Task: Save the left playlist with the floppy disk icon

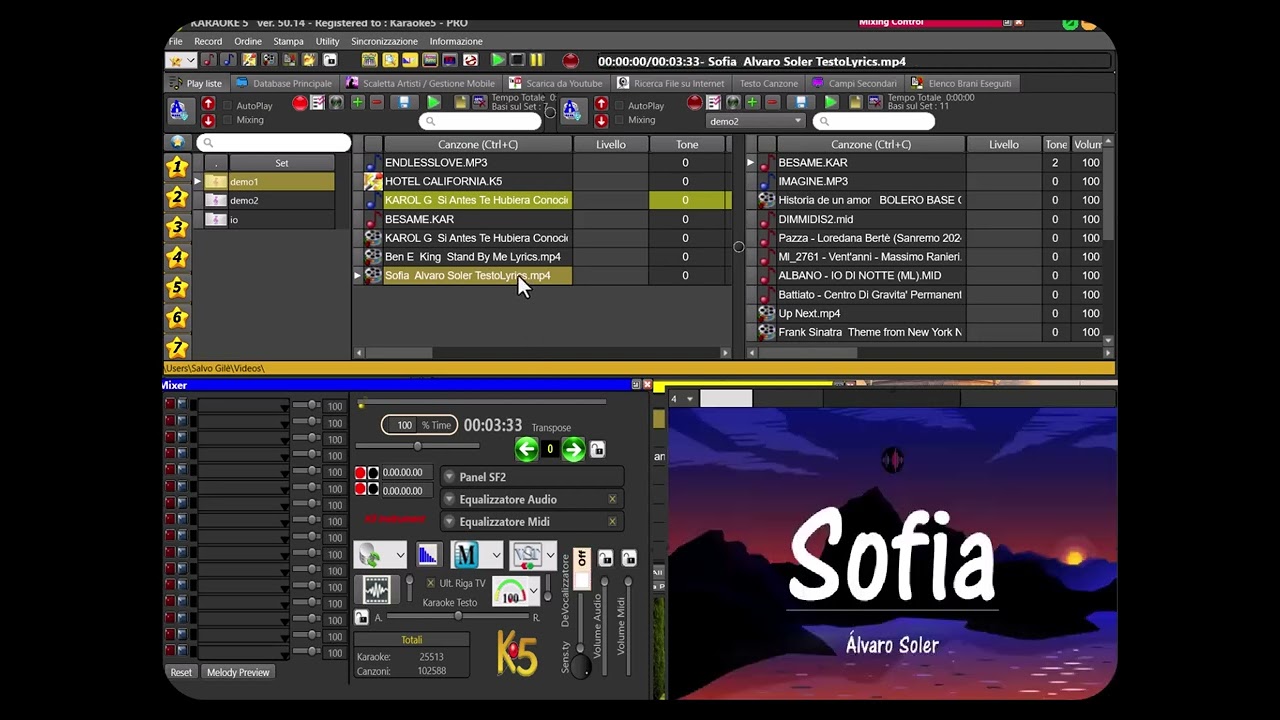Action: point(404,103)
